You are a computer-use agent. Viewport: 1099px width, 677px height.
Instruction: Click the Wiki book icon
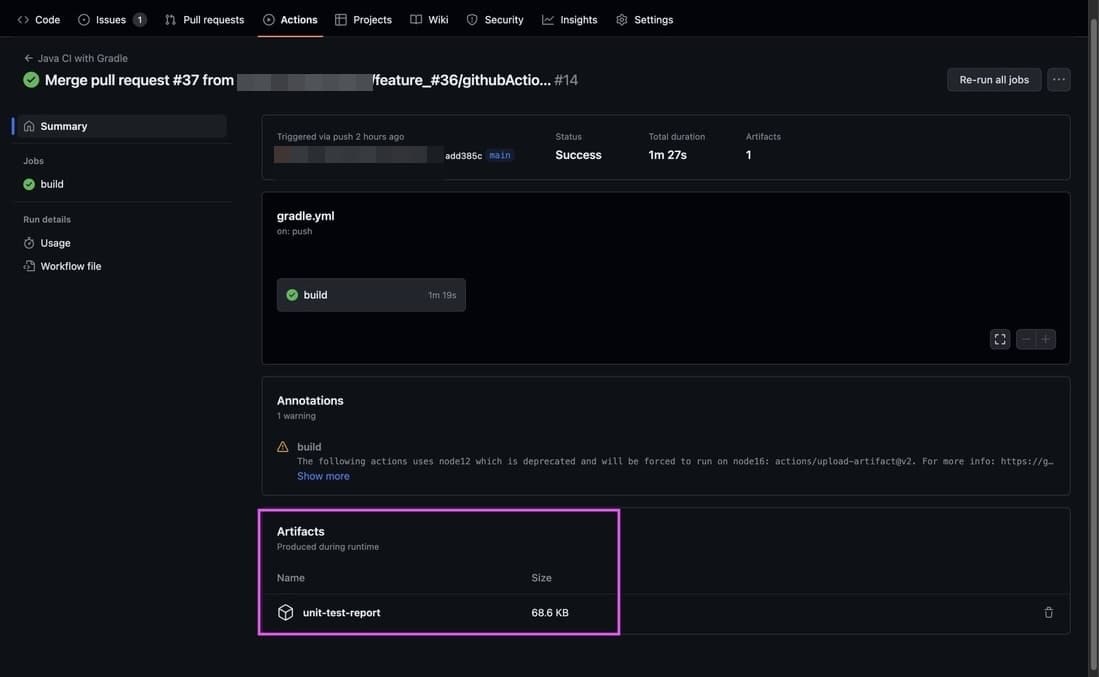tap(416, 20)
